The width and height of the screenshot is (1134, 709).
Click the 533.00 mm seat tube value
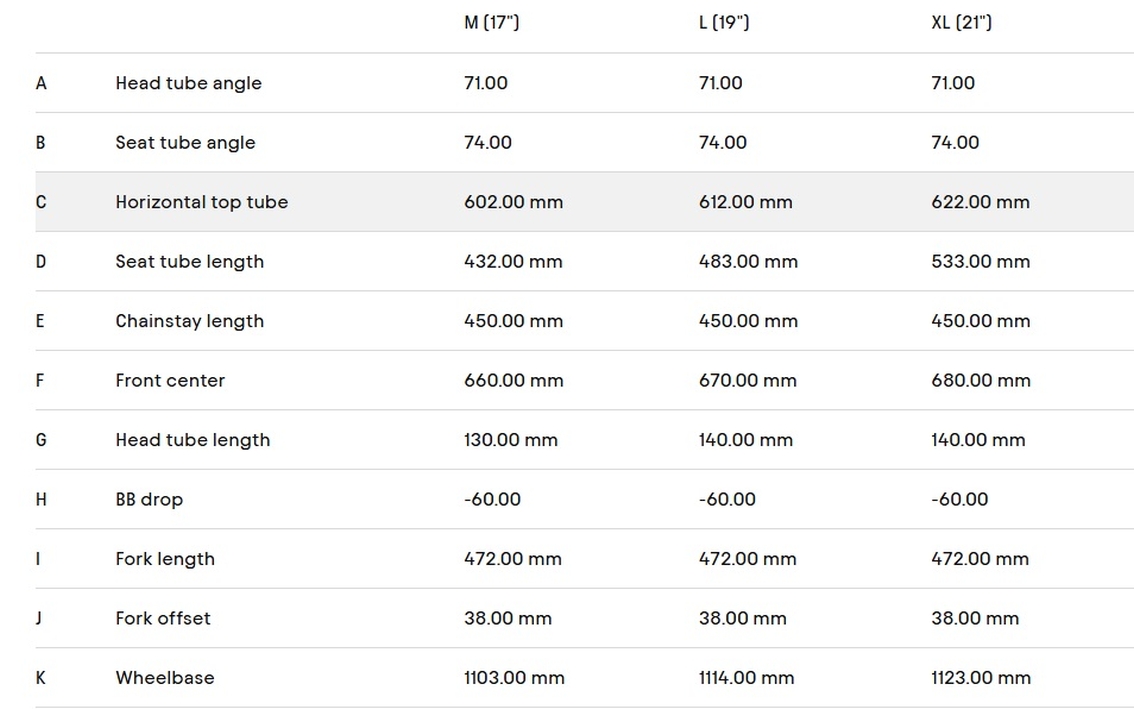tap(980, 261)
